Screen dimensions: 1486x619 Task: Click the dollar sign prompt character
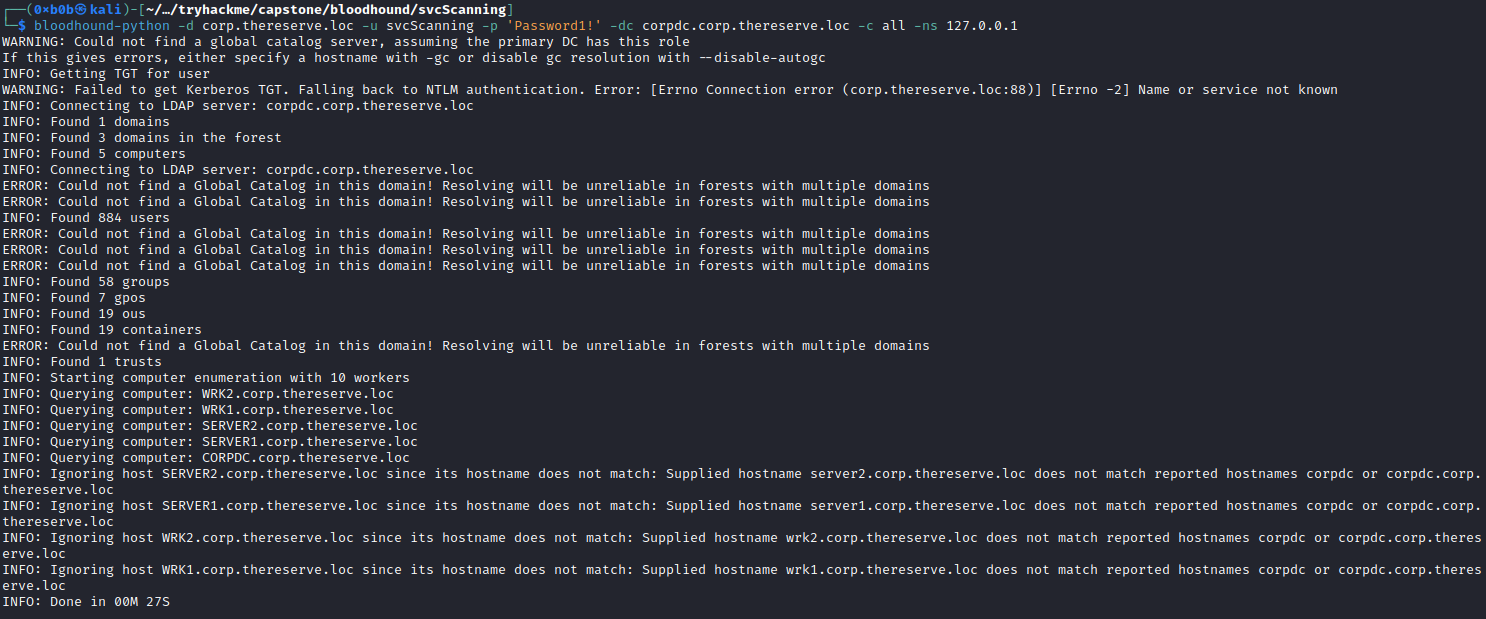pyautogui.click(x=22, y=26)
